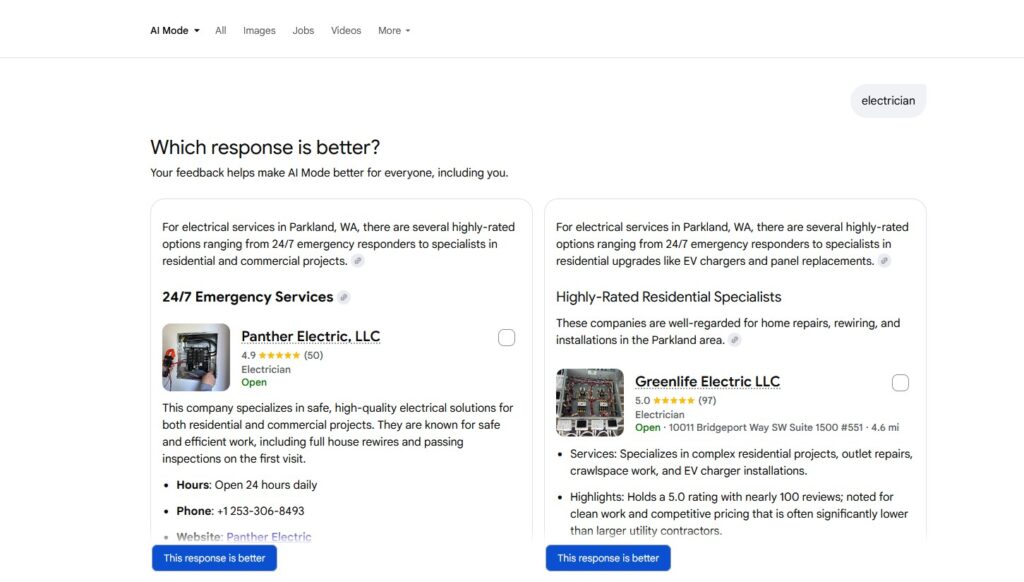Click link icon beside 24/7 Emergency Services heading

tap(344, 297)
